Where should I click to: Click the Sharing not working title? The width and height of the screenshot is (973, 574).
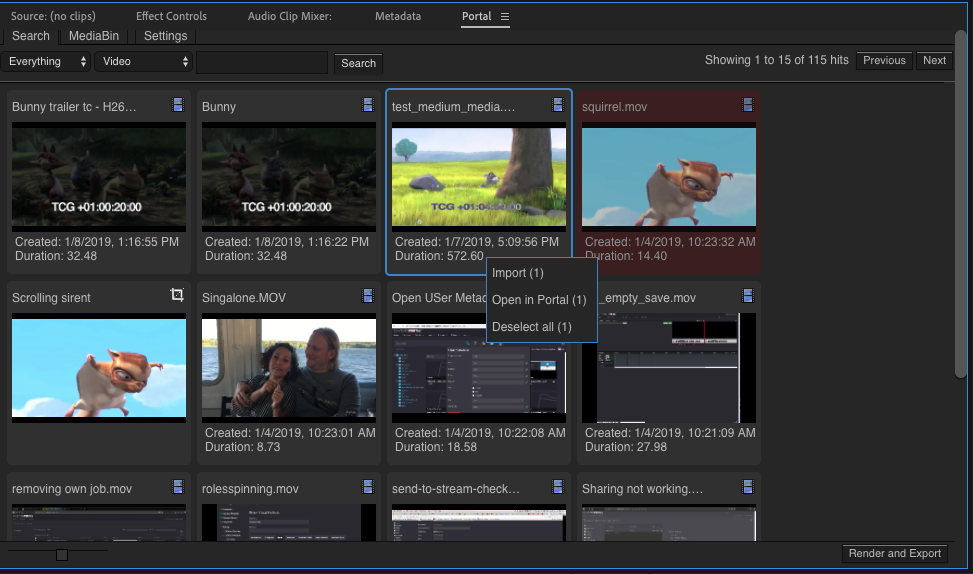click(x=642, y=489)
